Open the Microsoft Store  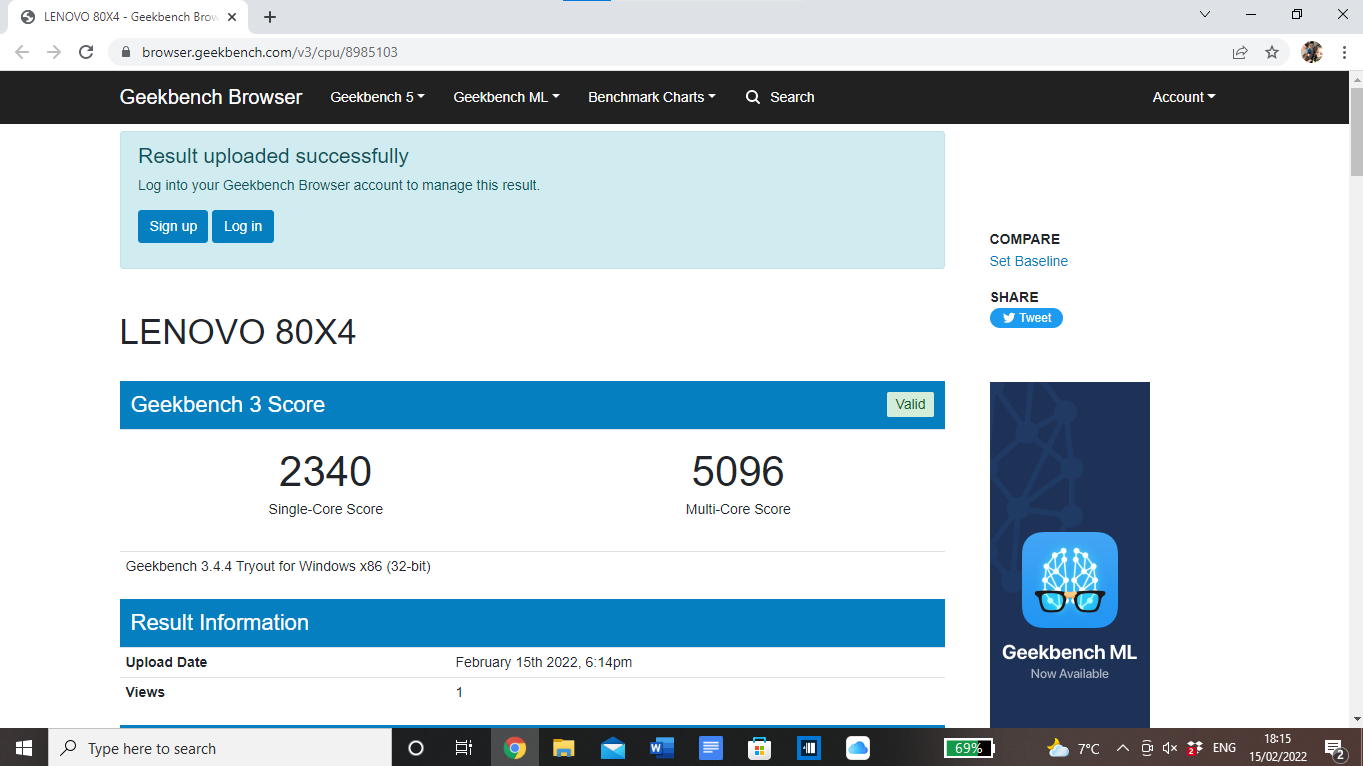click(760, 747)
